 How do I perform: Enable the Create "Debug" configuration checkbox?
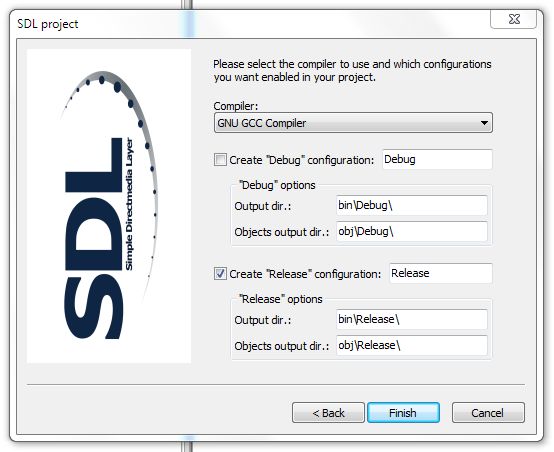[220, 159]
